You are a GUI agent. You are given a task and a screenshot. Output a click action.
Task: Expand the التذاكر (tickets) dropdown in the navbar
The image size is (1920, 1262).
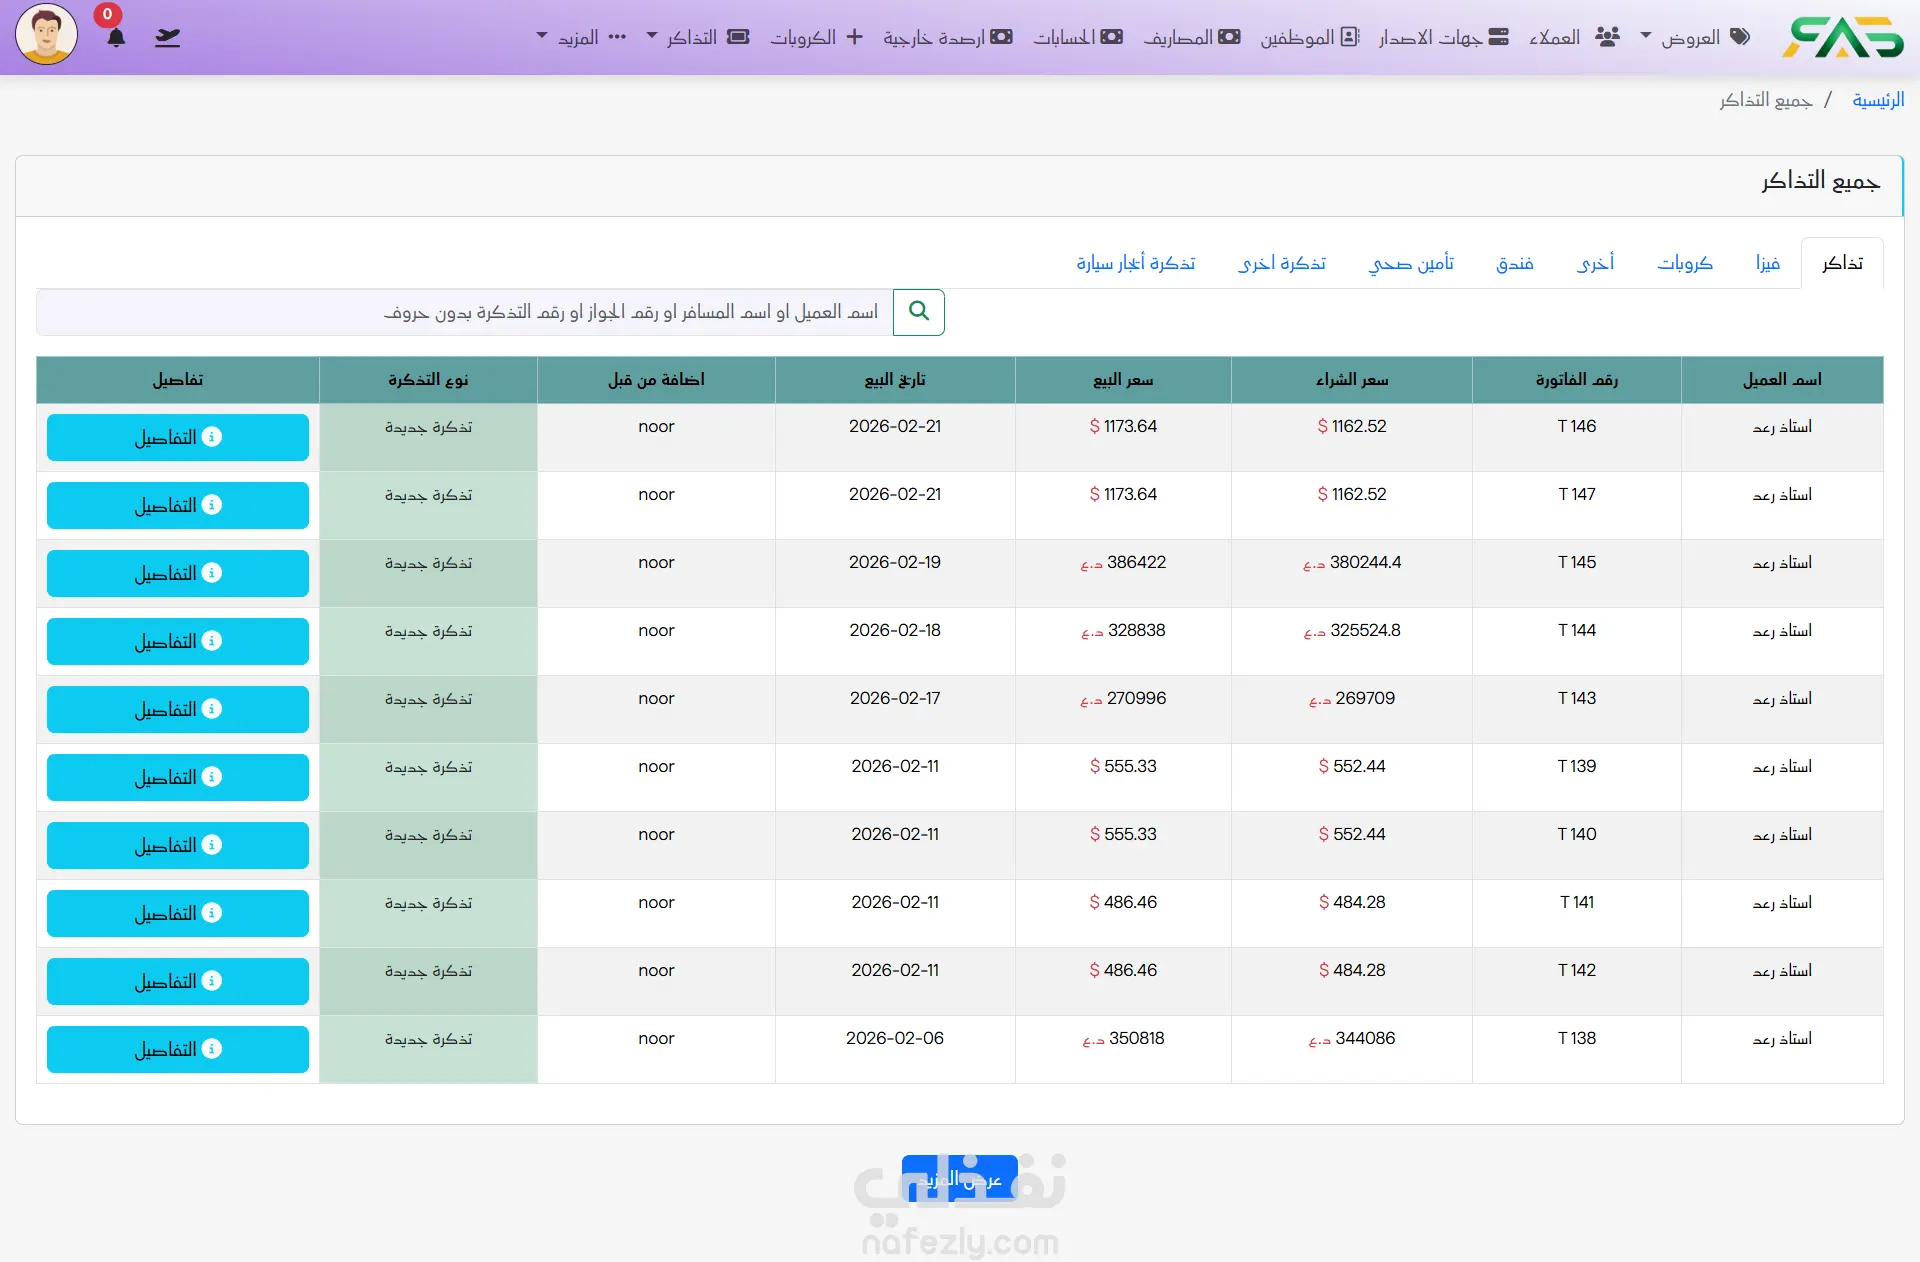pyautogui.click(x=698, y=37)
